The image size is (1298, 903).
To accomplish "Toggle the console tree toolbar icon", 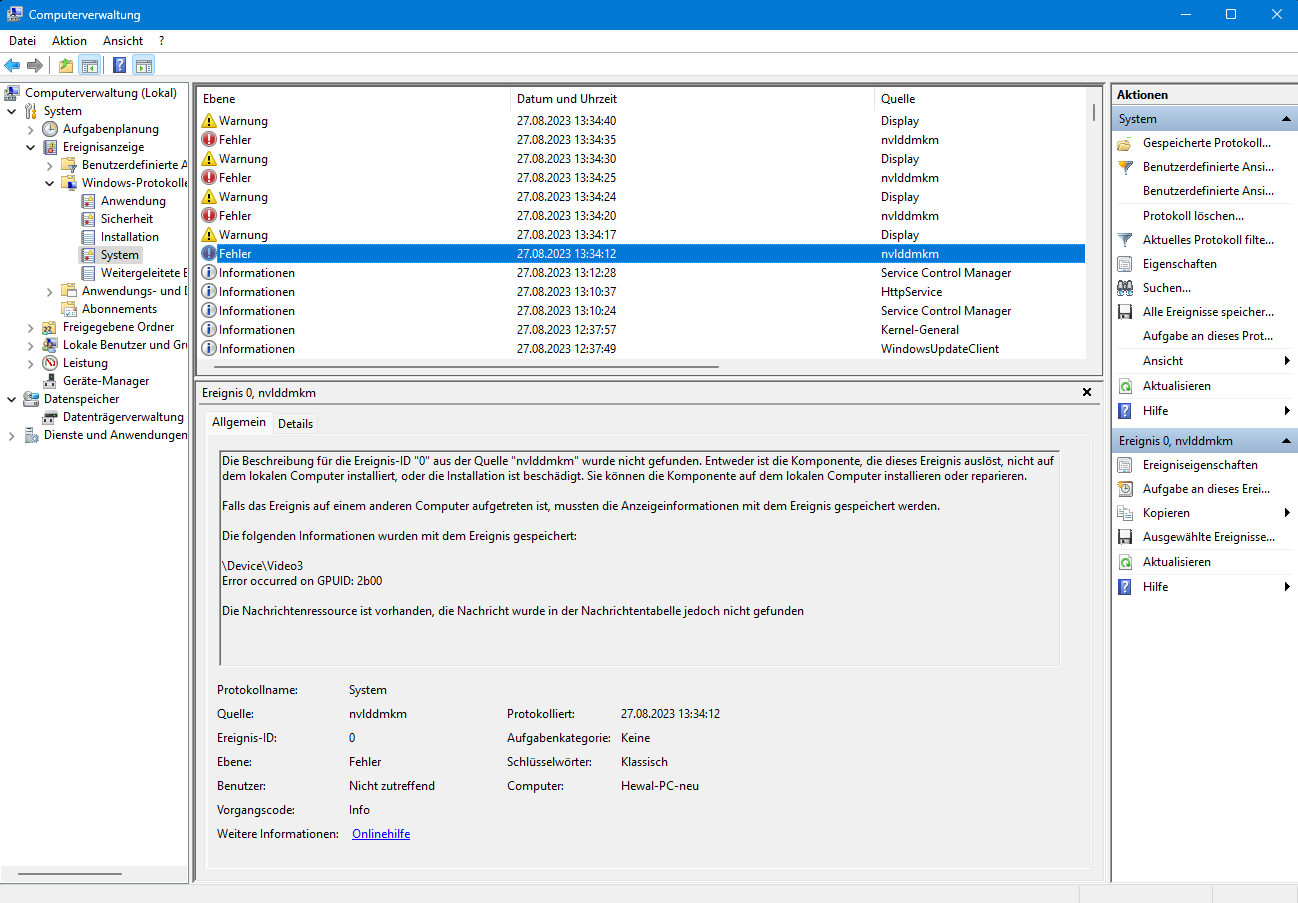I will pos(90,65).
